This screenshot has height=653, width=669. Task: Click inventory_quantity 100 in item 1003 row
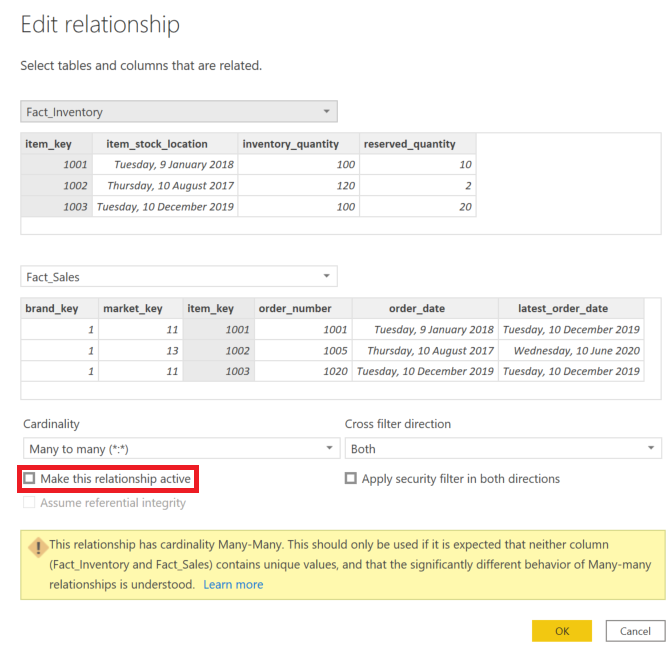coord(299,207)
